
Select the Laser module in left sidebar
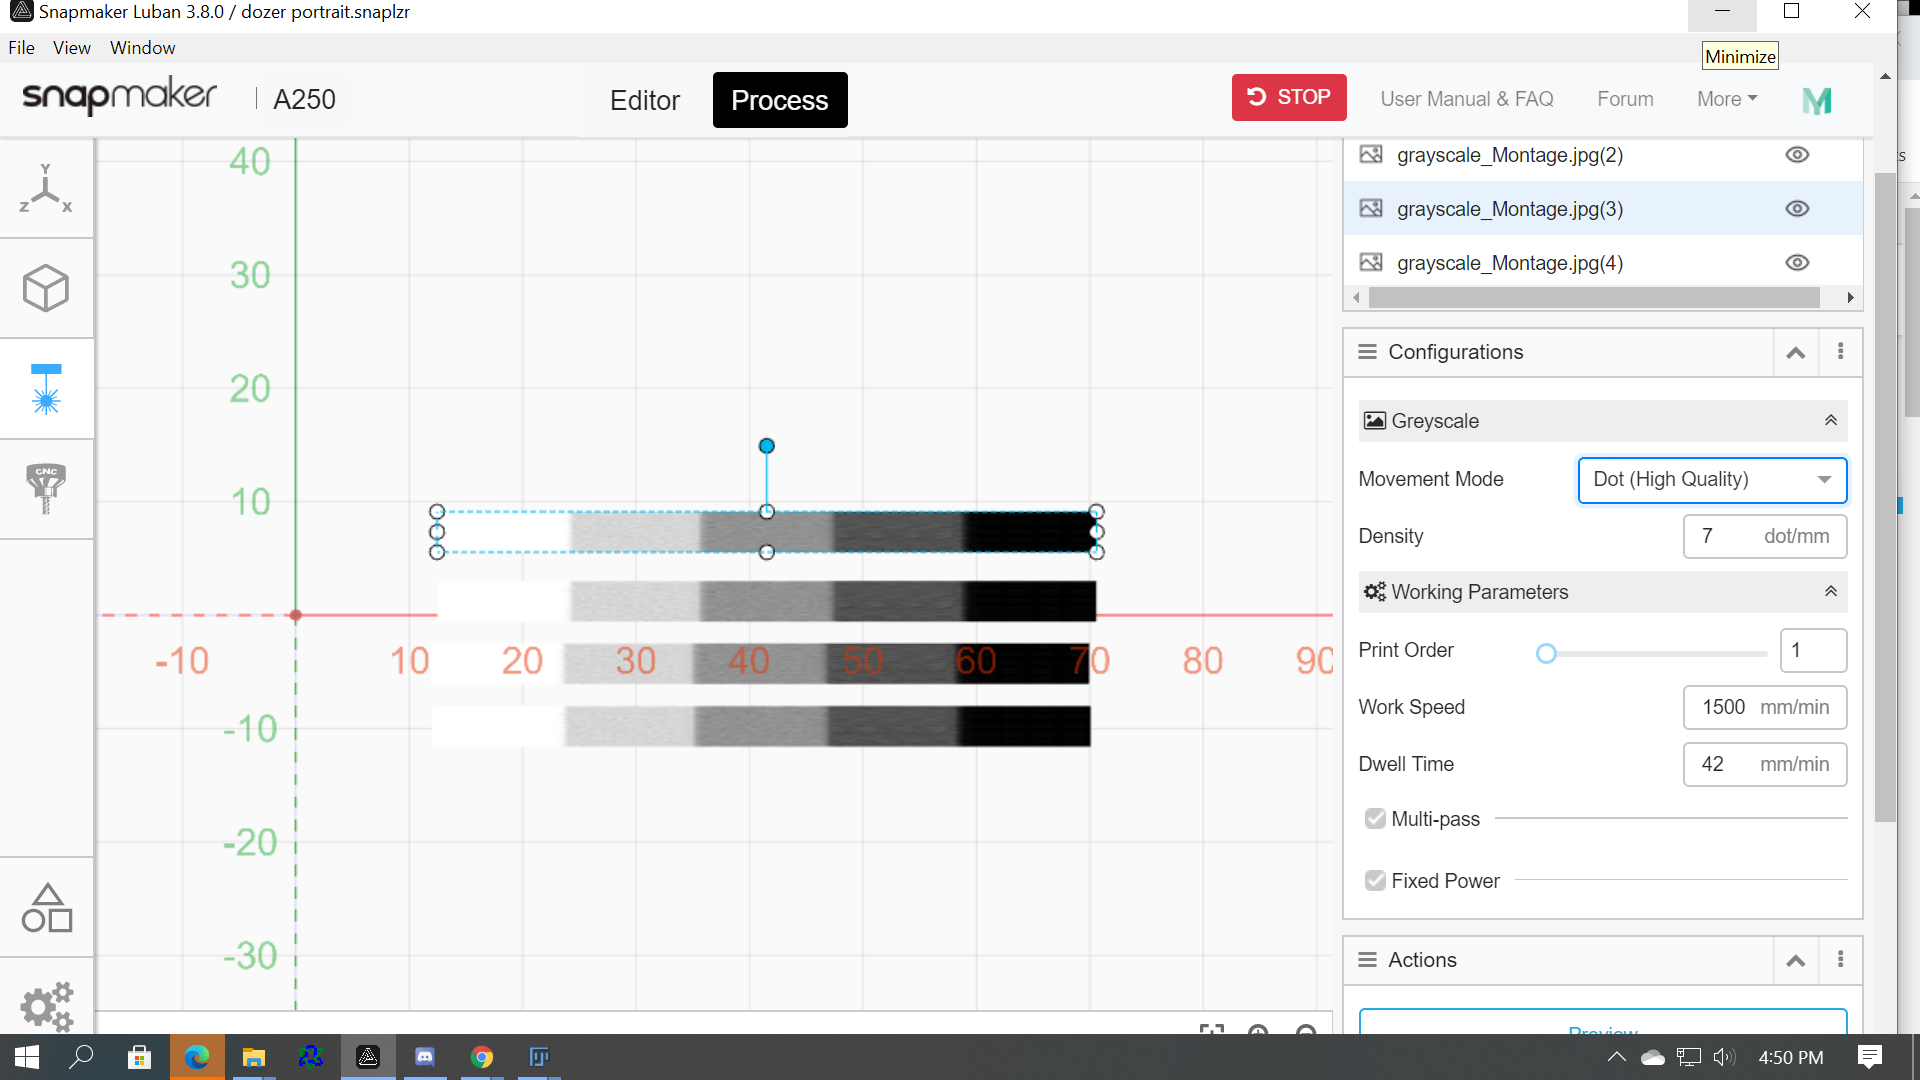(x=46, y=389)
